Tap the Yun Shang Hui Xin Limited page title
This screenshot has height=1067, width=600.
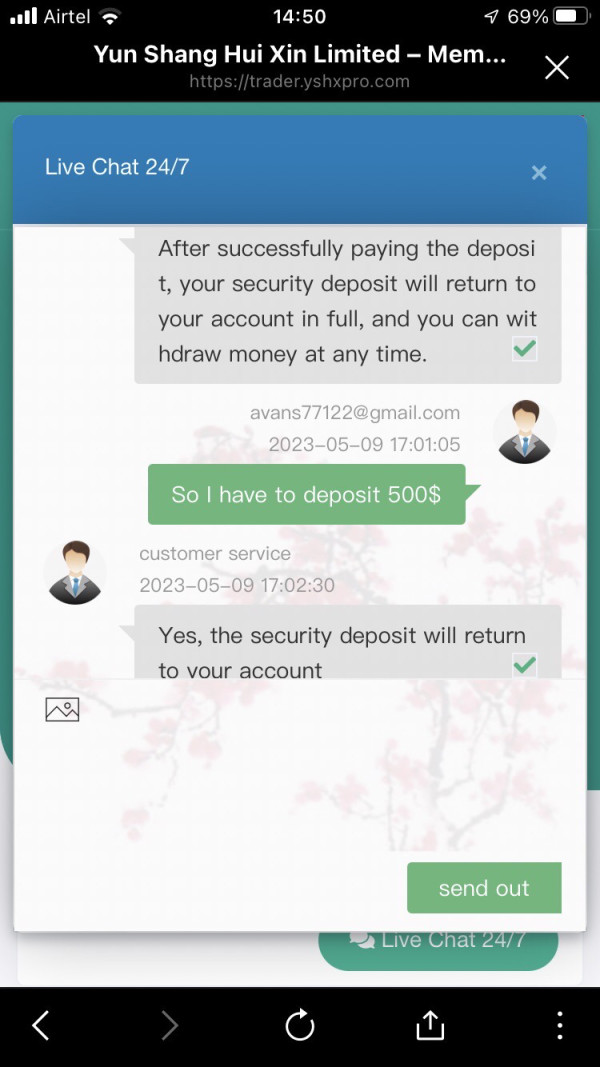299,54
